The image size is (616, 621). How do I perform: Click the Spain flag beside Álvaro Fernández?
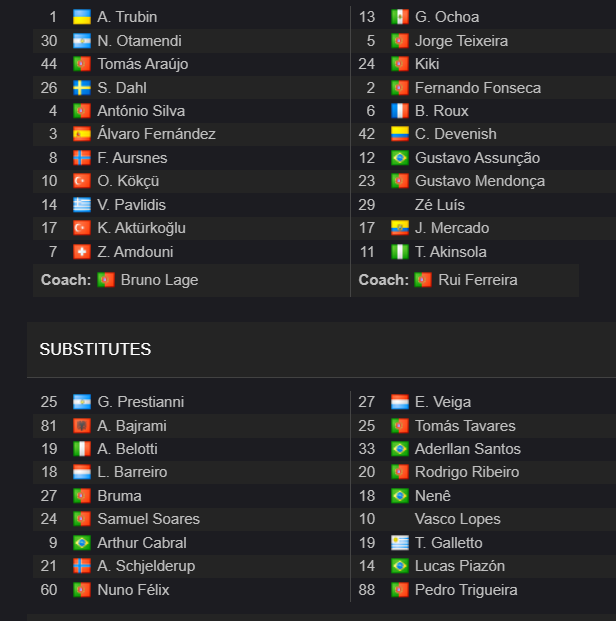82,134
